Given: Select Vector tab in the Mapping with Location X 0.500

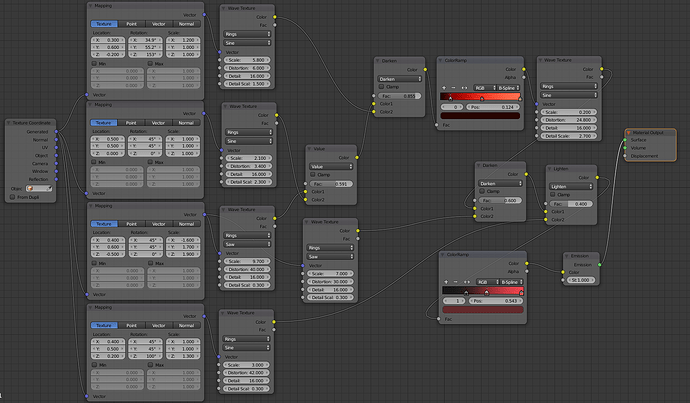Looking at the screenshot, I should pos(158,123).
